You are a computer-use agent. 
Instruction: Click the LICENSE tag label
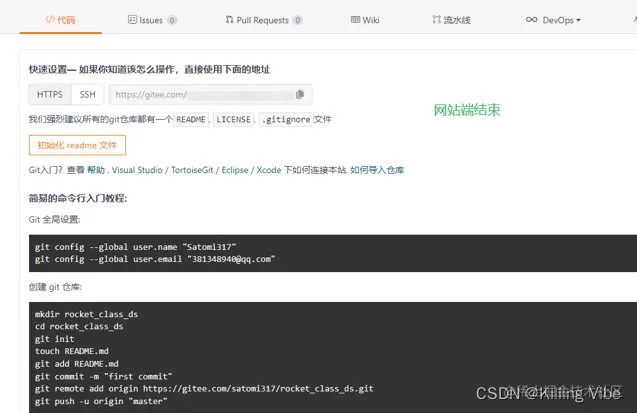point(233,119)
